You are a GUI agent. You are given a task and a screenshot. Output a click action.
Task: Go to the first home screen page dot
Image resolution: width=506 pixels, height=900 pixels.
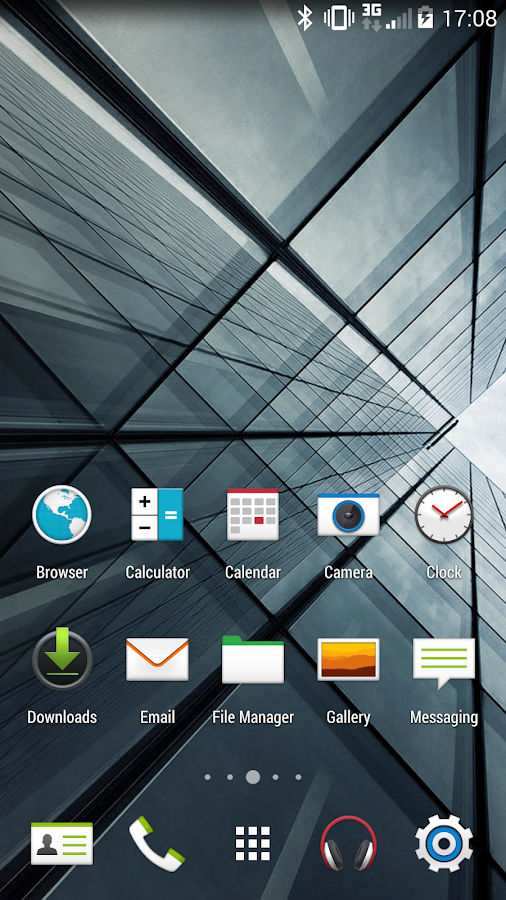(208, 777)
